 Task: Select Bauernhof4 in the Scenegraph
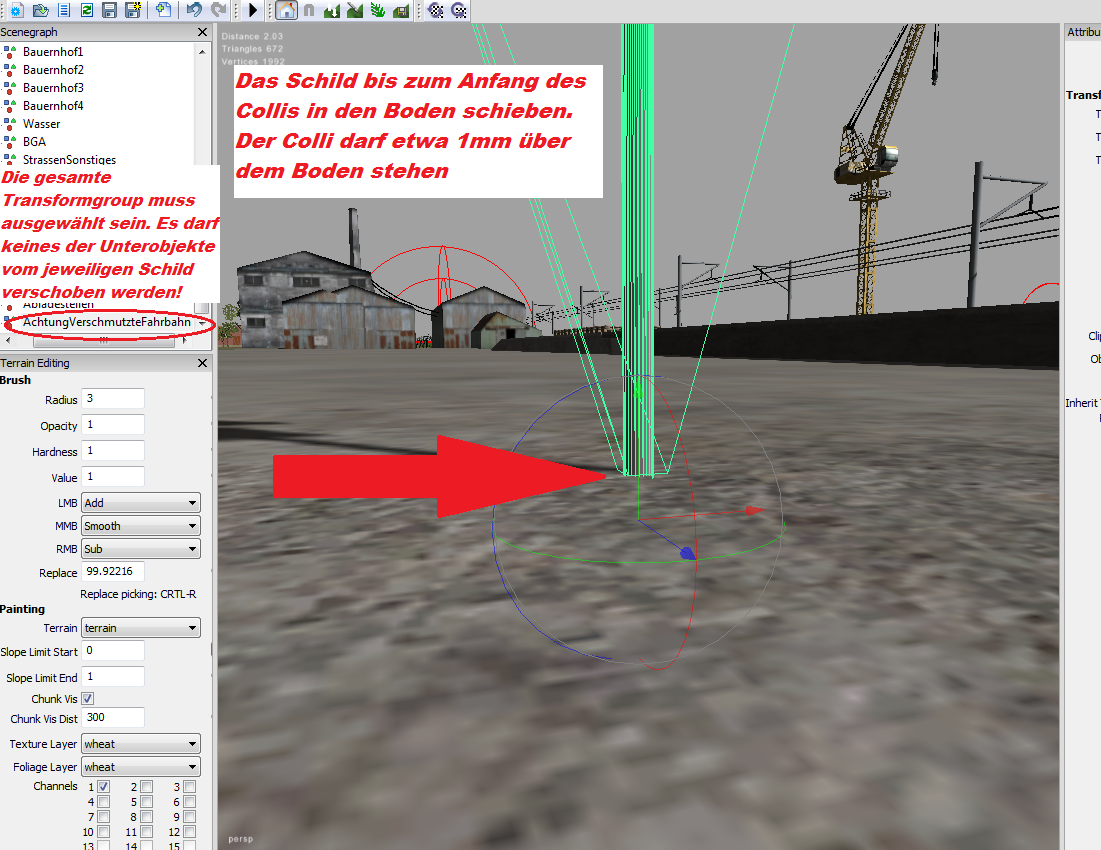pyautogui.click(x=53, y=106)
